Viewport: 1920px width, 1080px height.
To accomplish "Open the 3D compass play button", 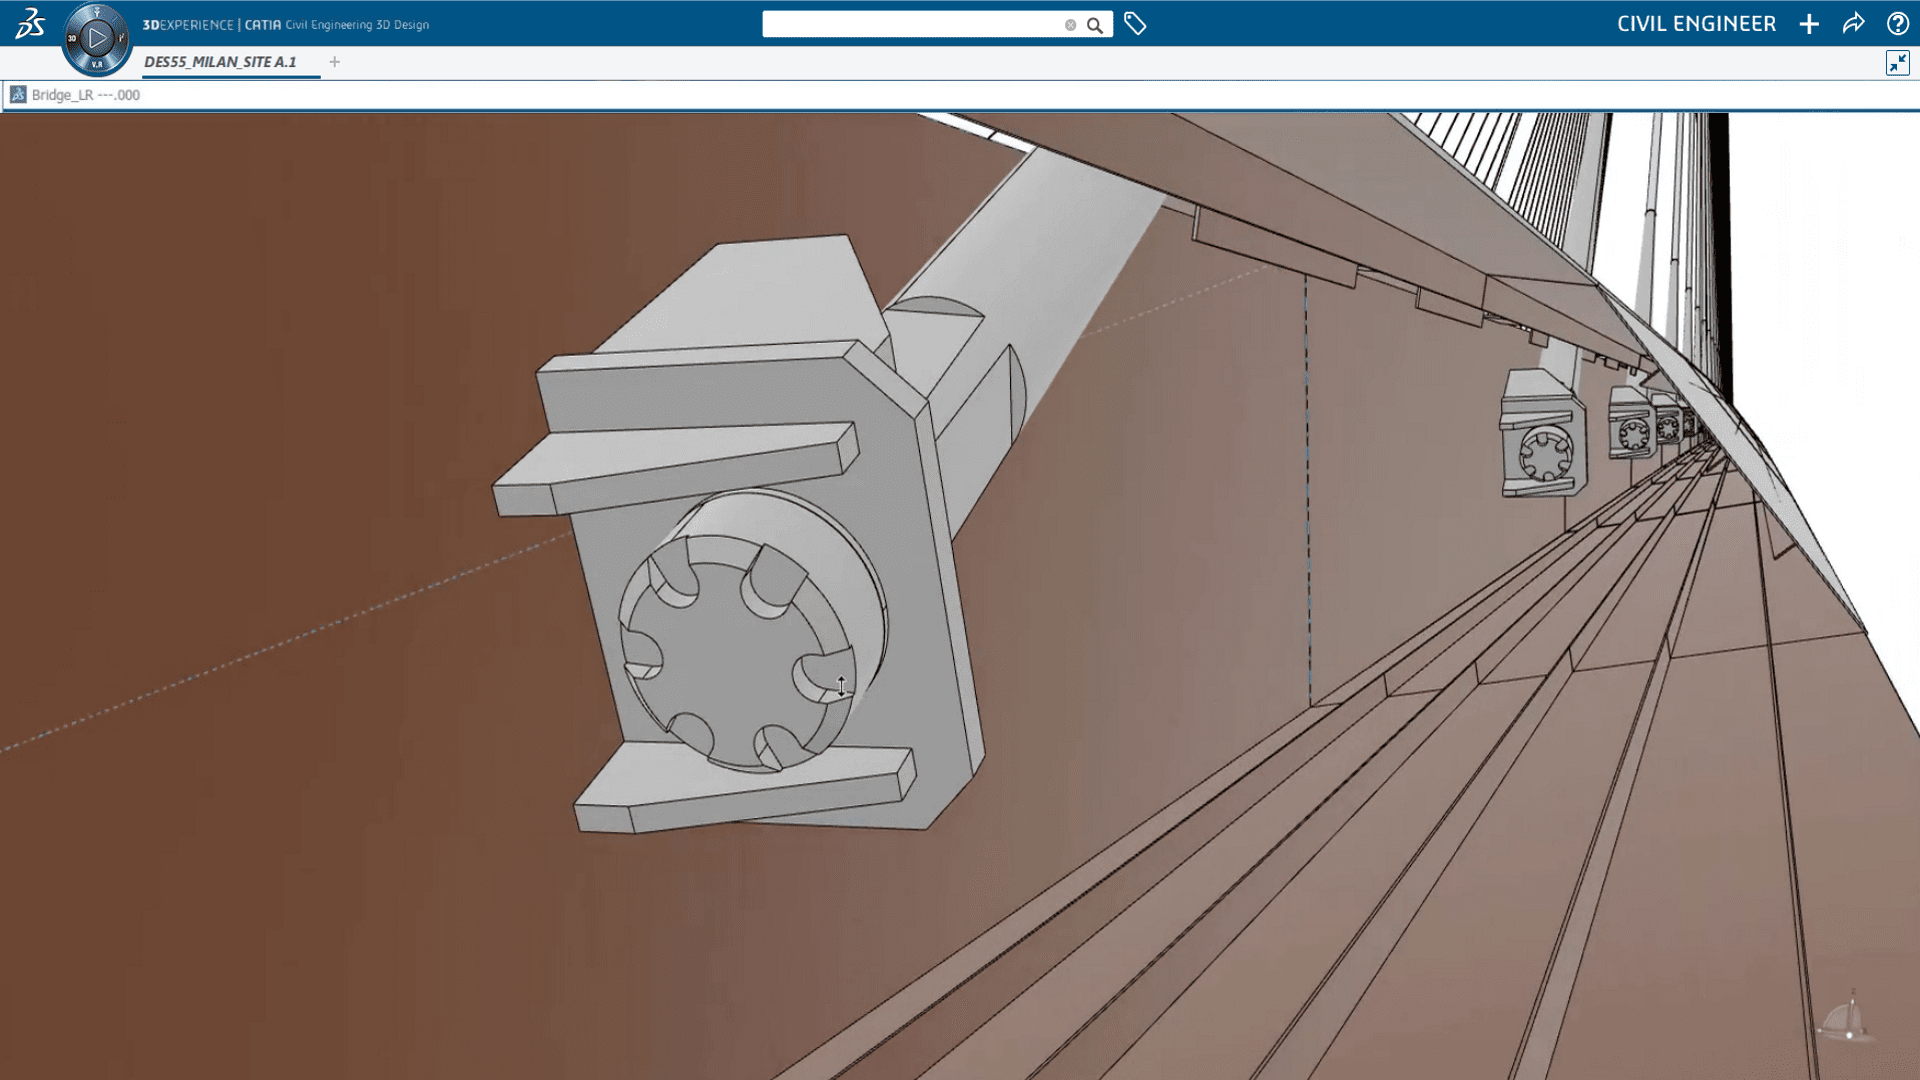I will tap(97, 39).
